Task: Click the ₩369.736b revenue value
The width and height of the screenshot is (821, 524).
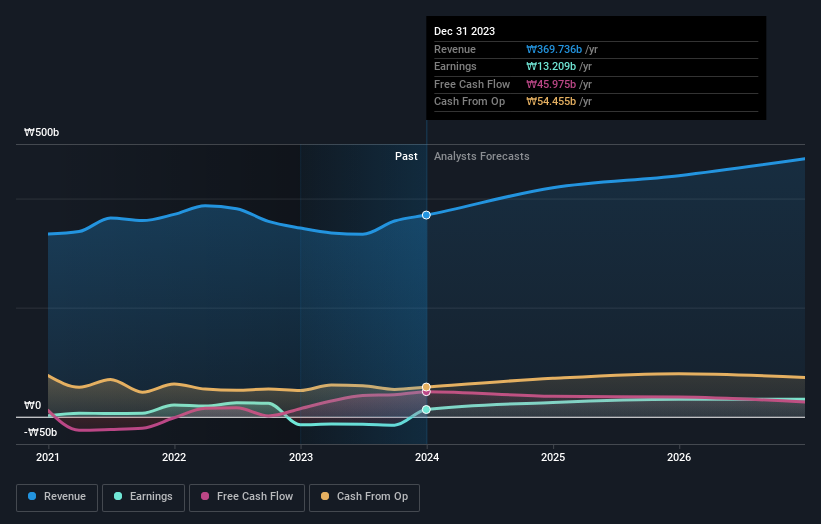Action: point(554,49)
